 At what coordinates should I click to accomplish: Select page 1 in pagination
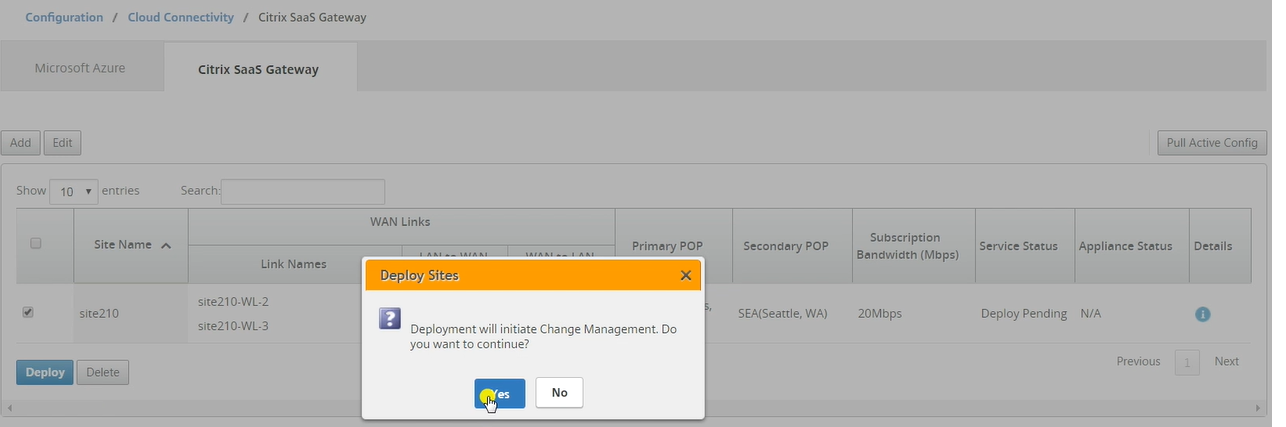(x=1187, y=362)
